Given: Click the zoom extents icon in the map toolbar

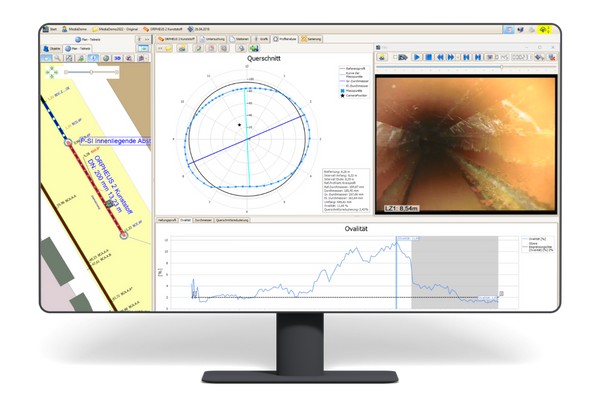Looking at the screenshot, I should pyautogui.click(x=69, y=58).
